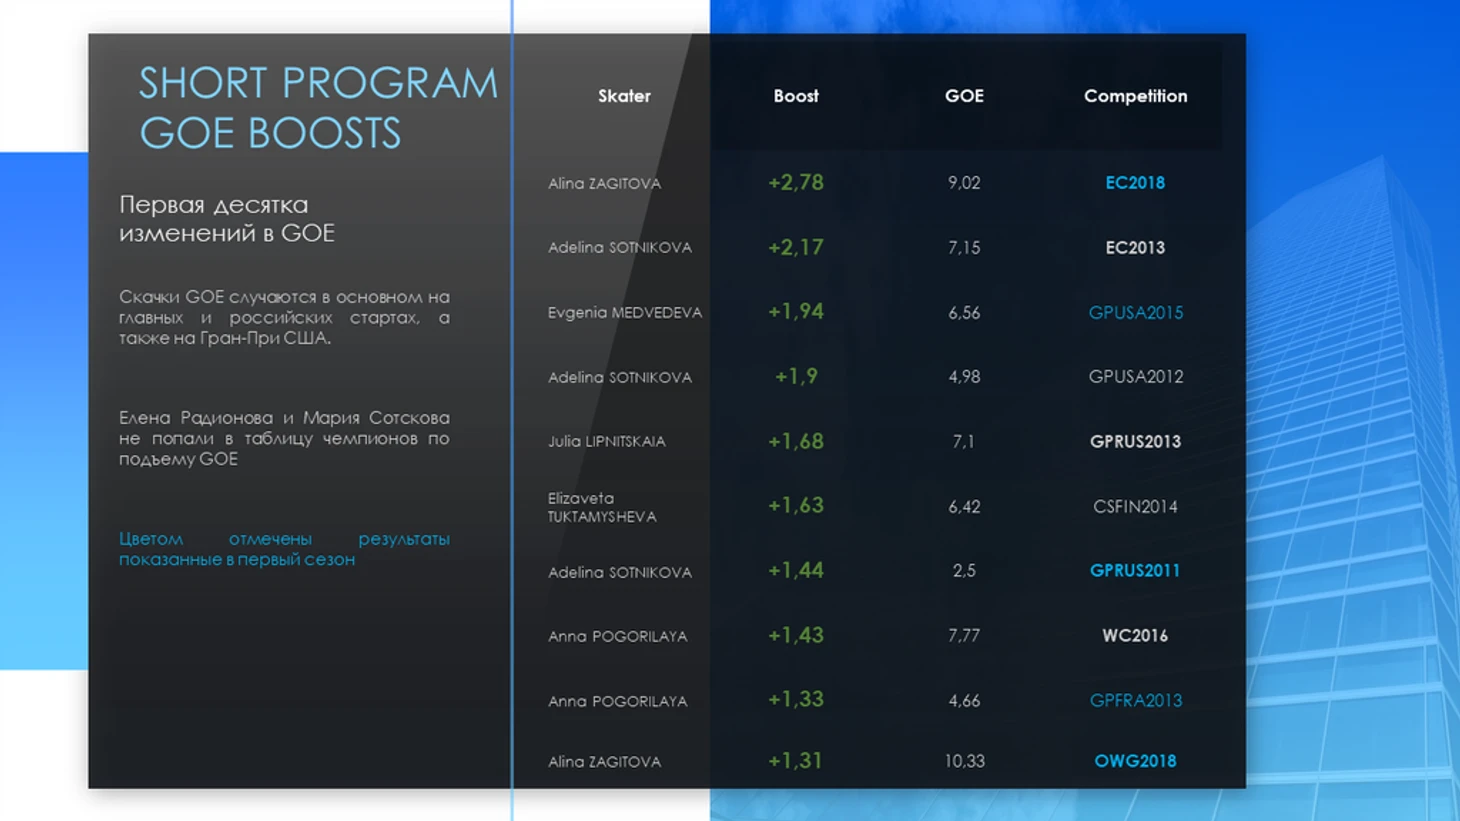Click the "SHORT PROGRAM GOE BOOSTS" slide title
The width and height of the screenshot is (1460, 821).
coord(318,108)
